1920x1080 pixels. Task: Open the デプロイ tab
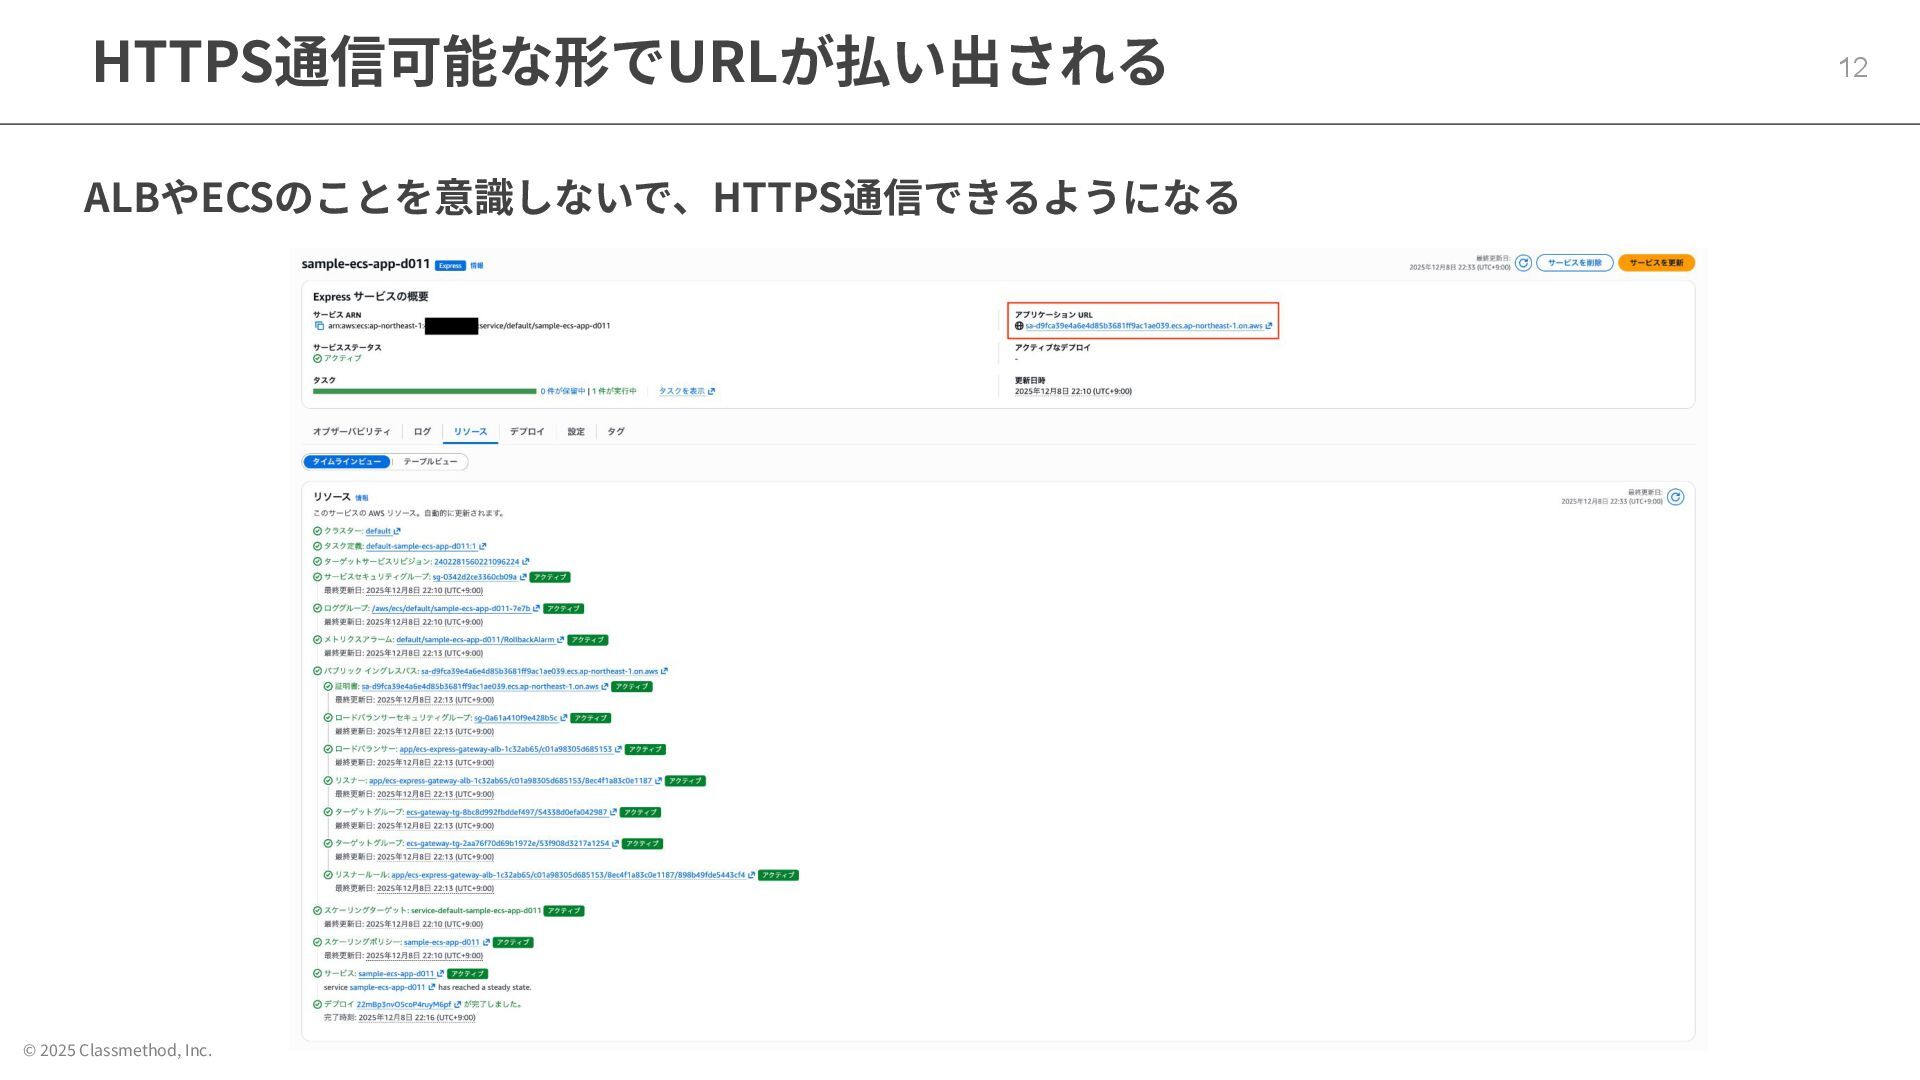(527, 432)
